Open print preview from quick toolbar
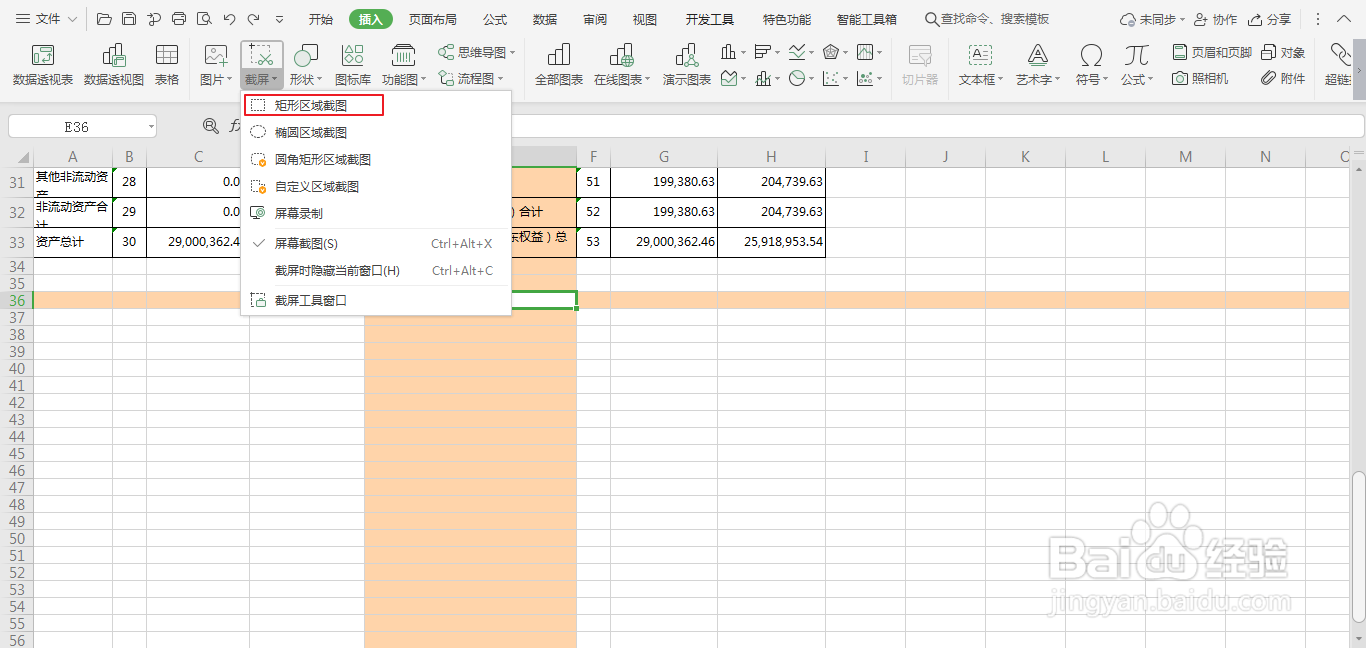 coord(204,19)
